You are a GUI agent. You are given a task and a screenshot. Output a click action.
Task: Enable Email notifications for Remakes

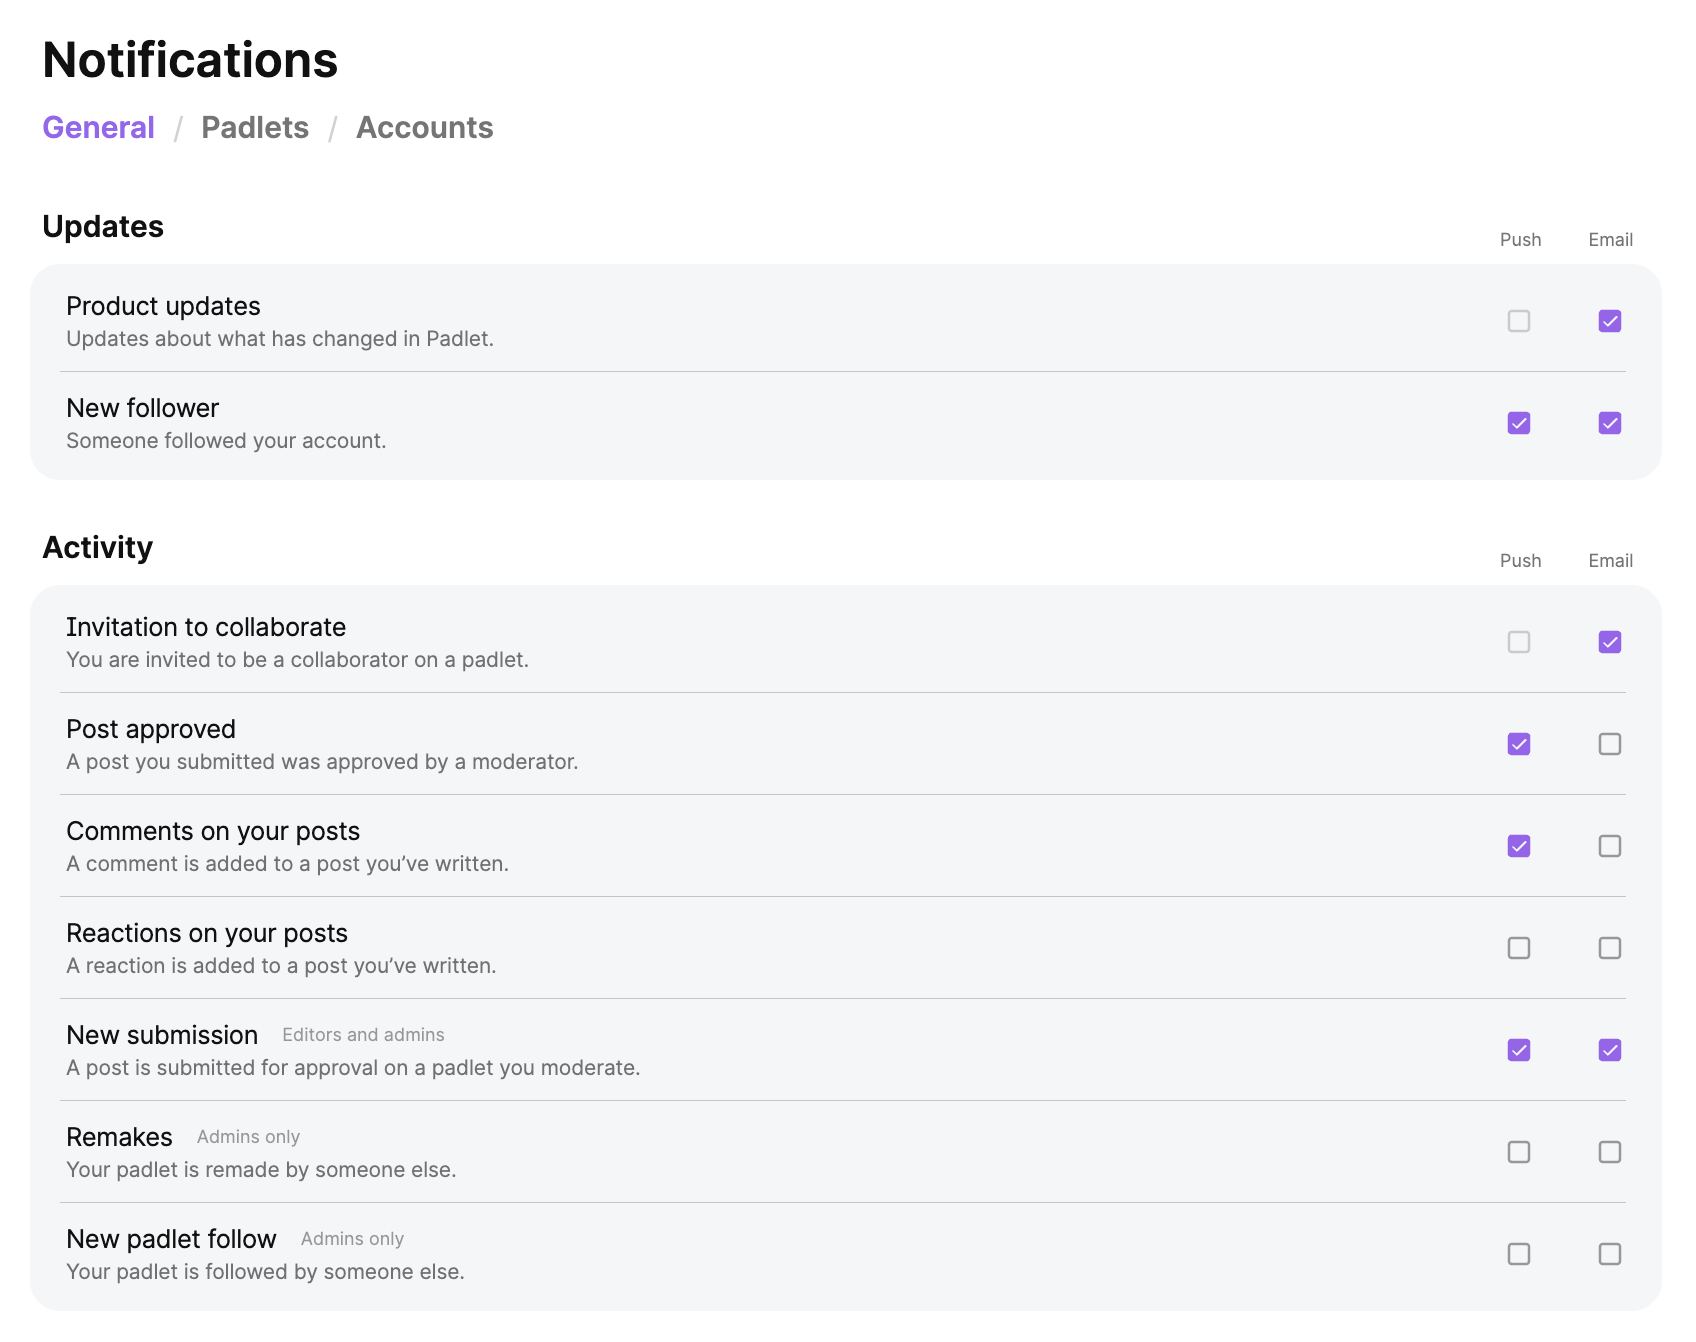click(1610, 1152)
